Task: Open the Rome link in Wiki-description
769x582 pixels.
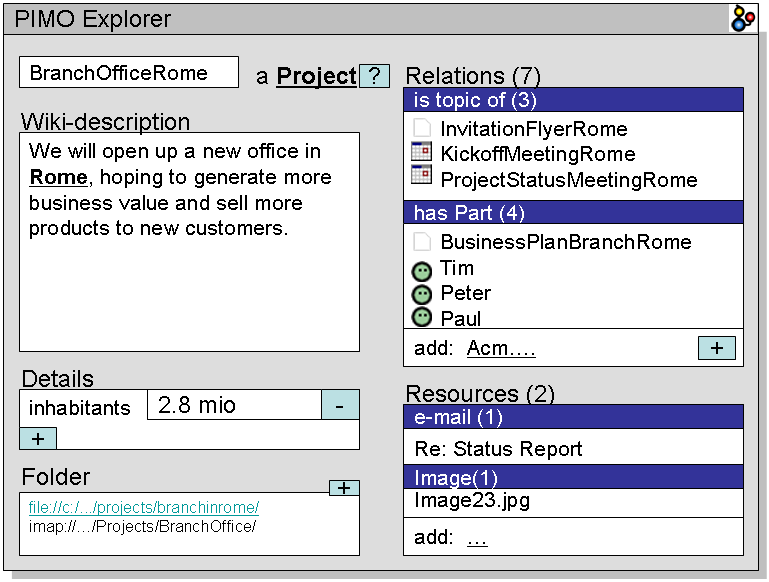Action: [59, 178]
